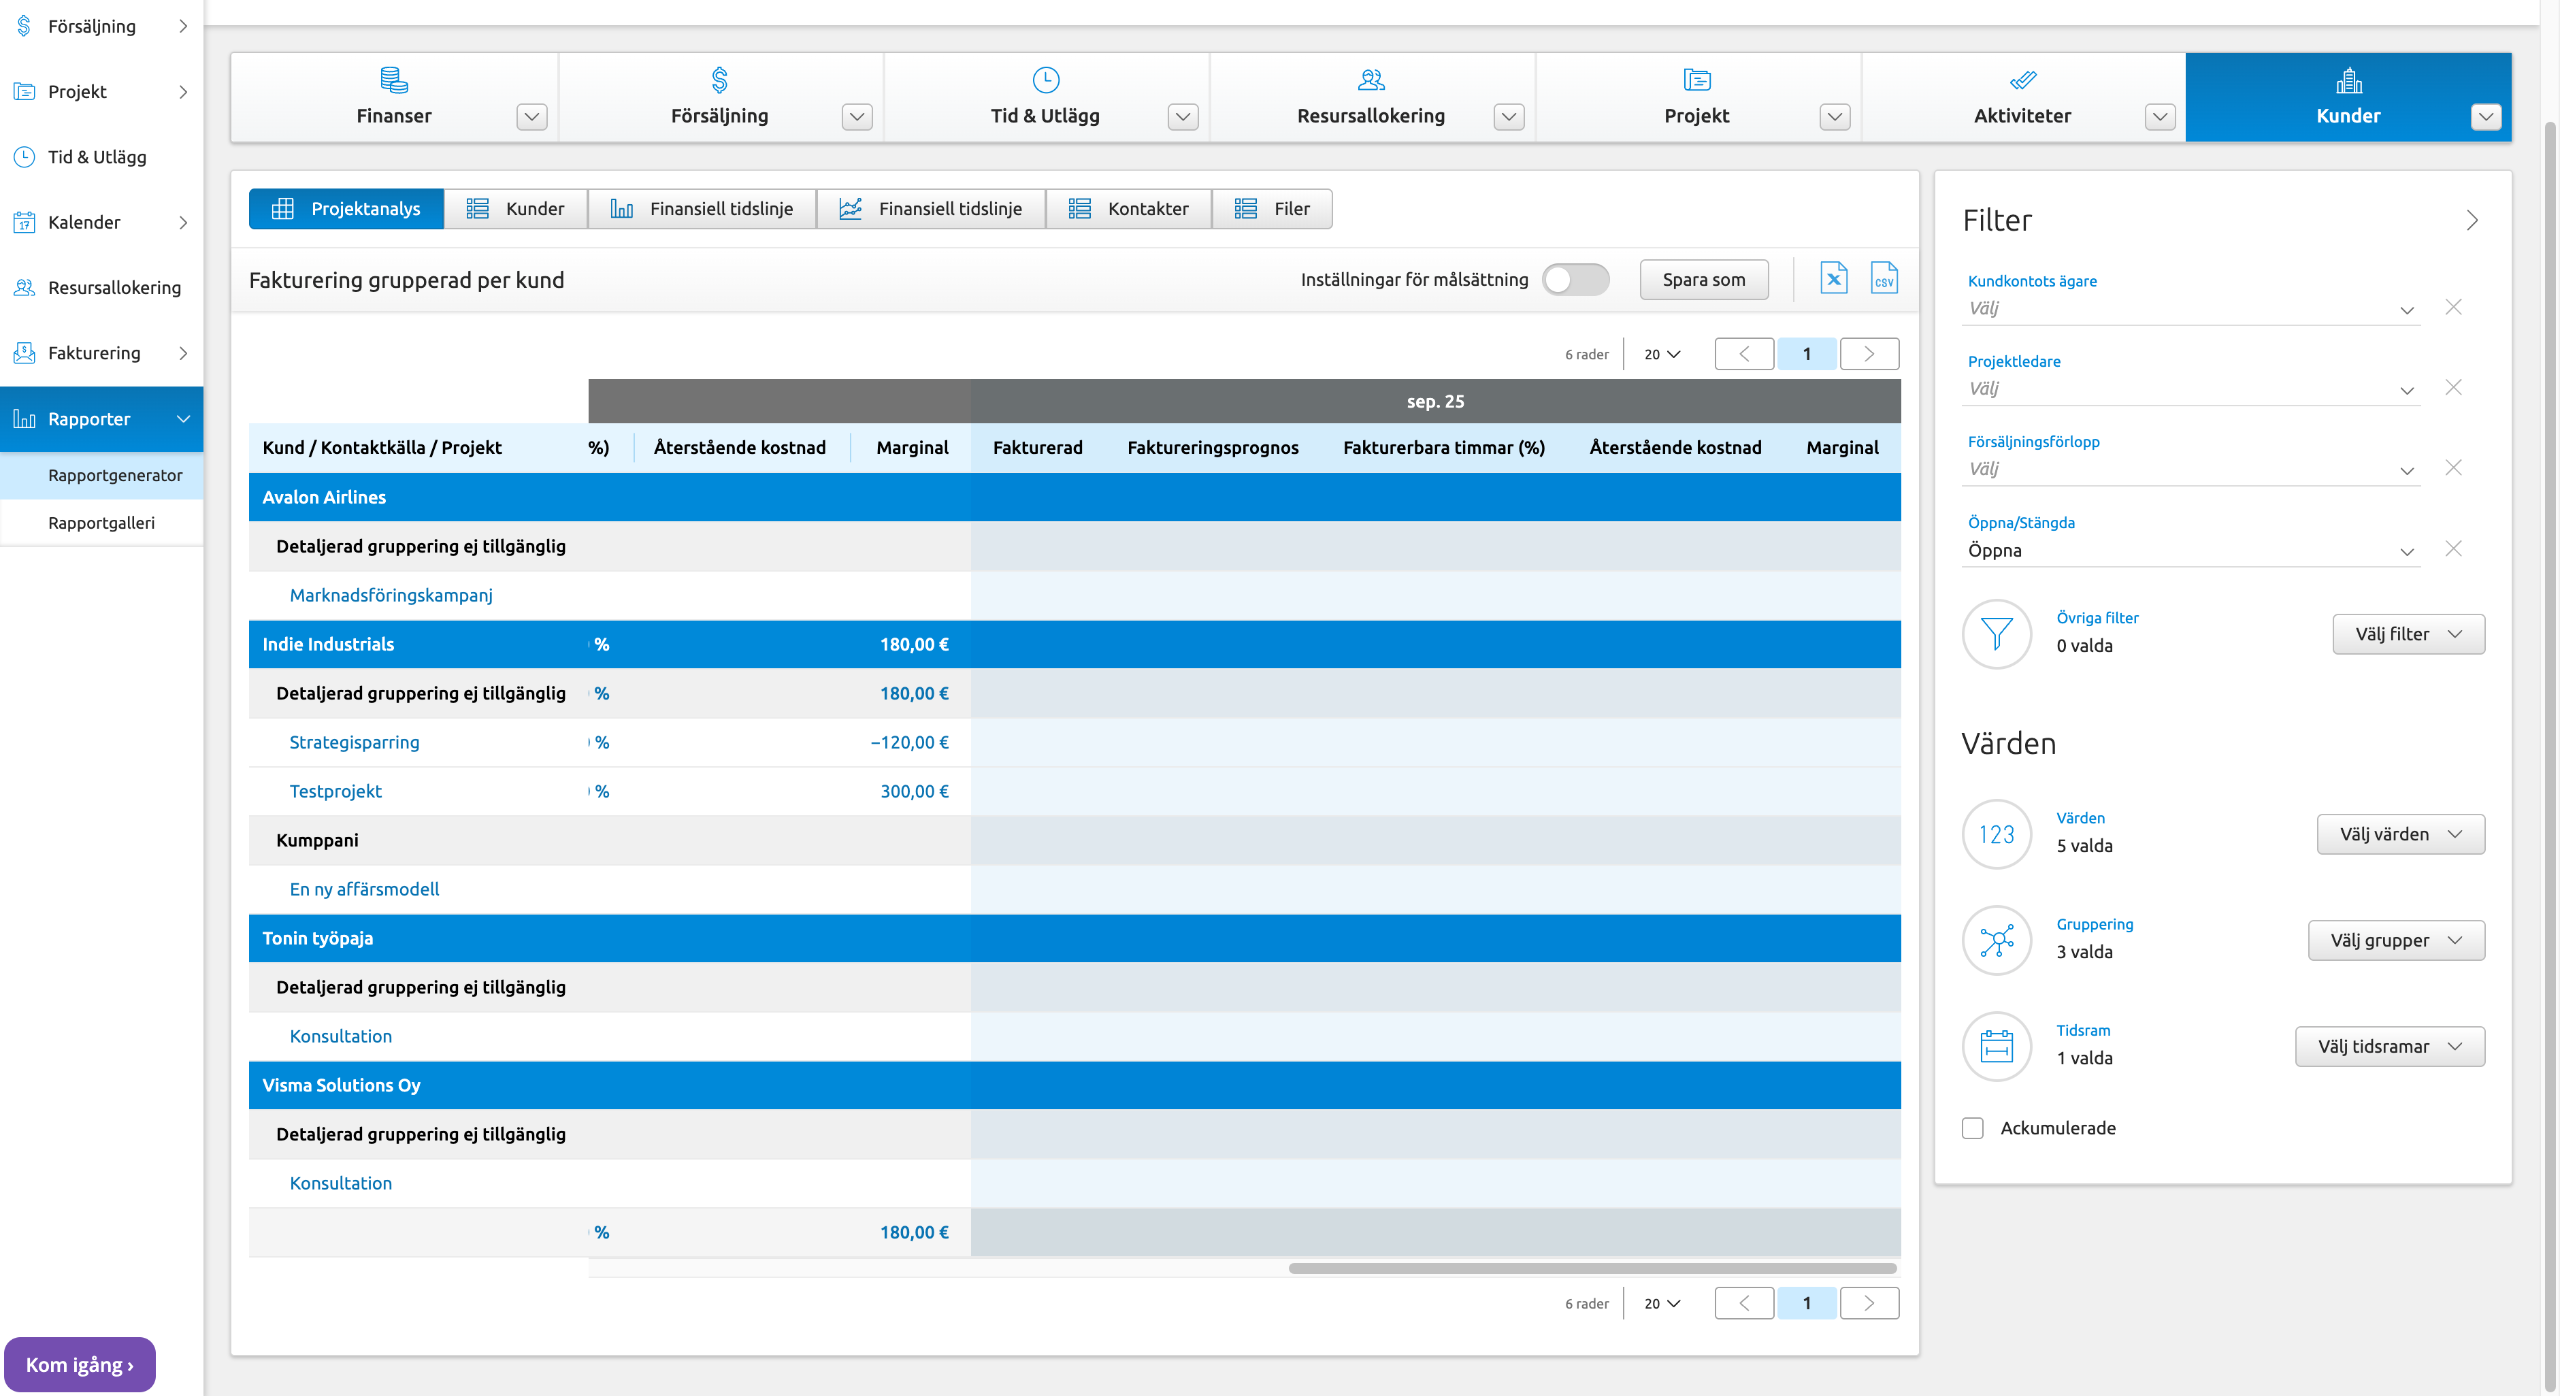Collapse the Filter panel with arrow
Viewport: 2560px width, 1396px height.
[2472, 220]
